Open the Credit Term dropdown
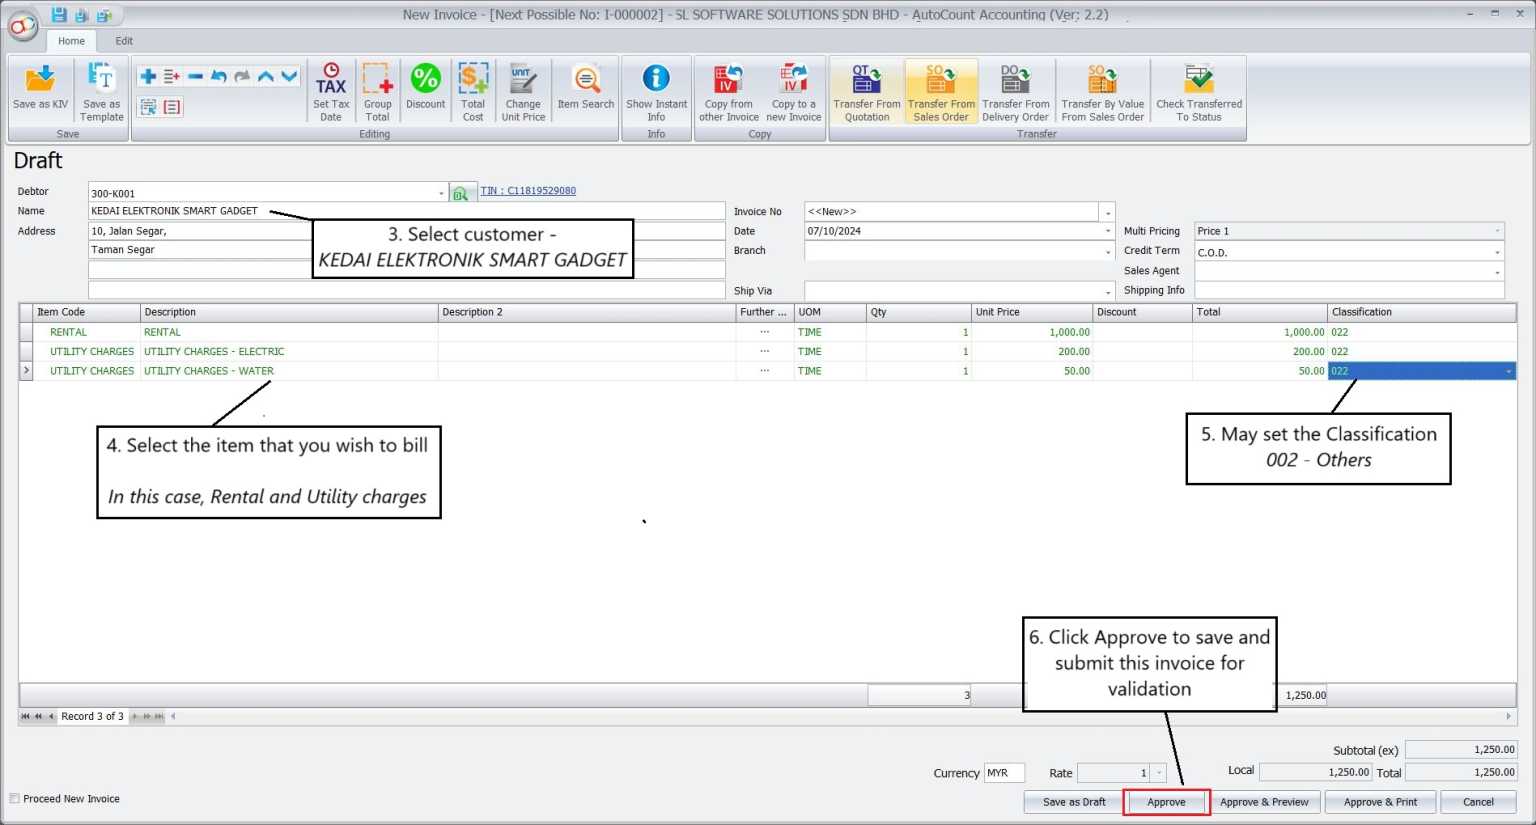This screenshot has height=825, width=1536. coord(1497,252)
